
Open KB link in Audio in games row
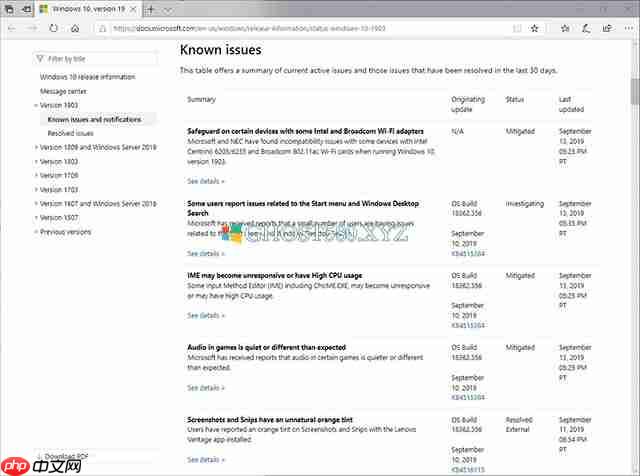(x=468, y=397)
